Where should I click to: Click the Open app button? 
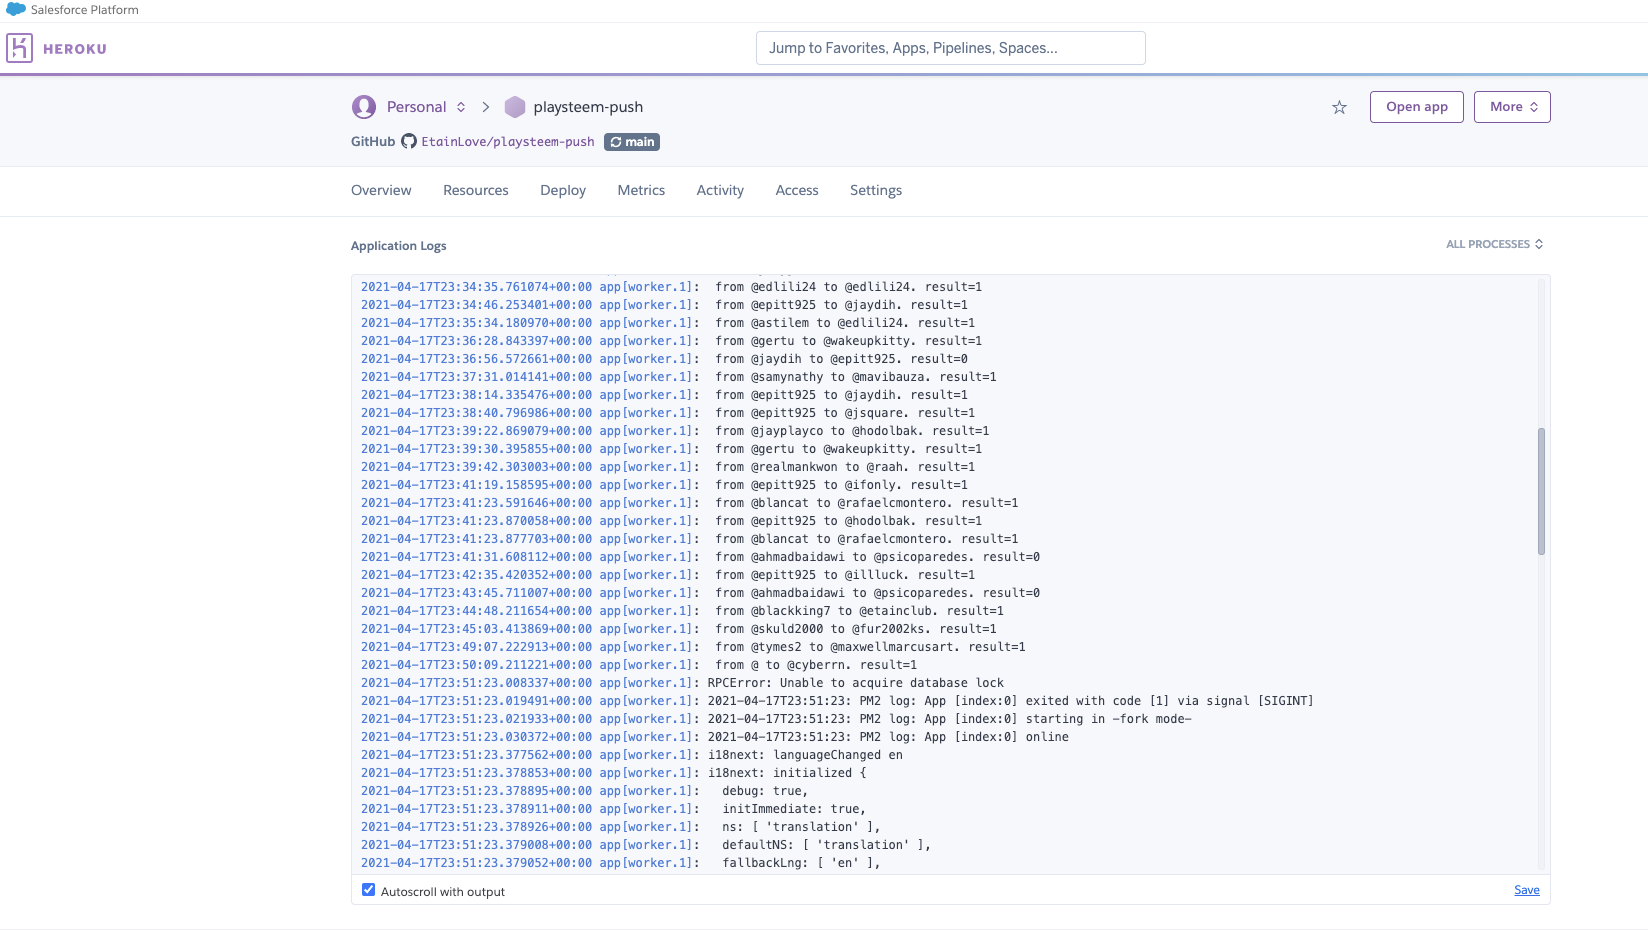[x=1417, y=107]
